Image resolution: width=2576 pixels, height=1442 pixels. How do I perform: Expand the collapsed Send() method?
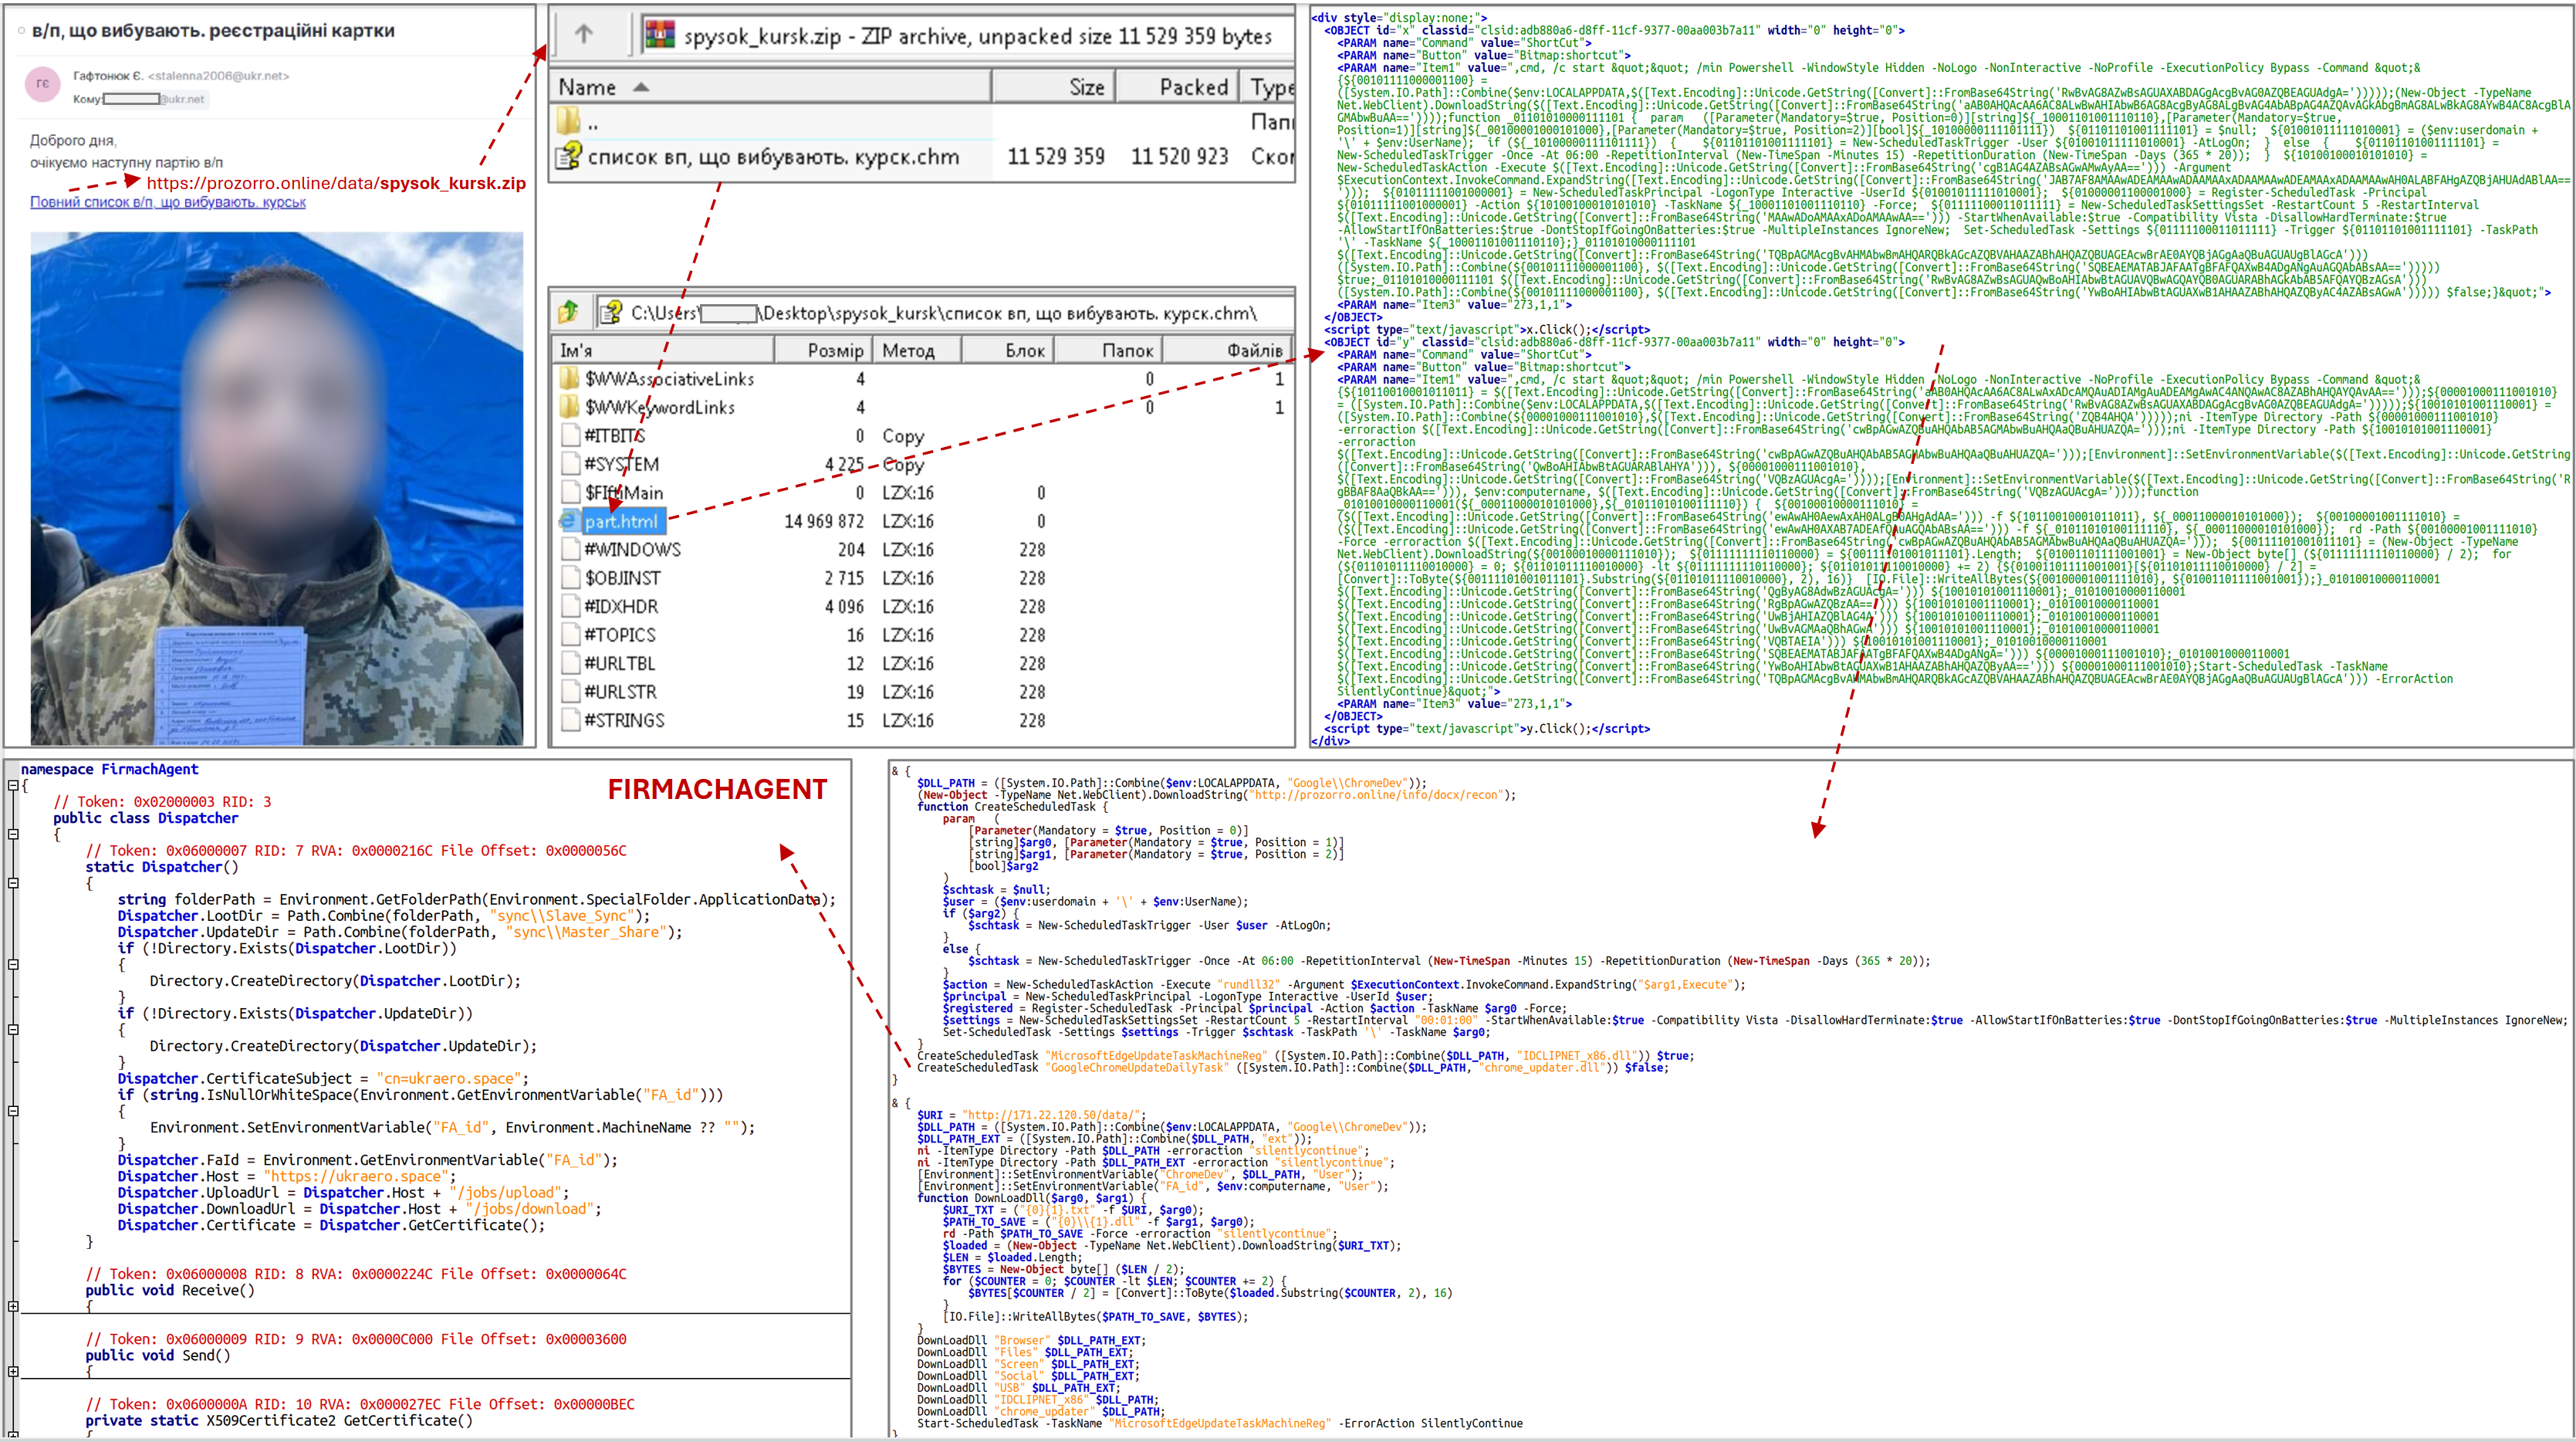tap(12, 1371)
